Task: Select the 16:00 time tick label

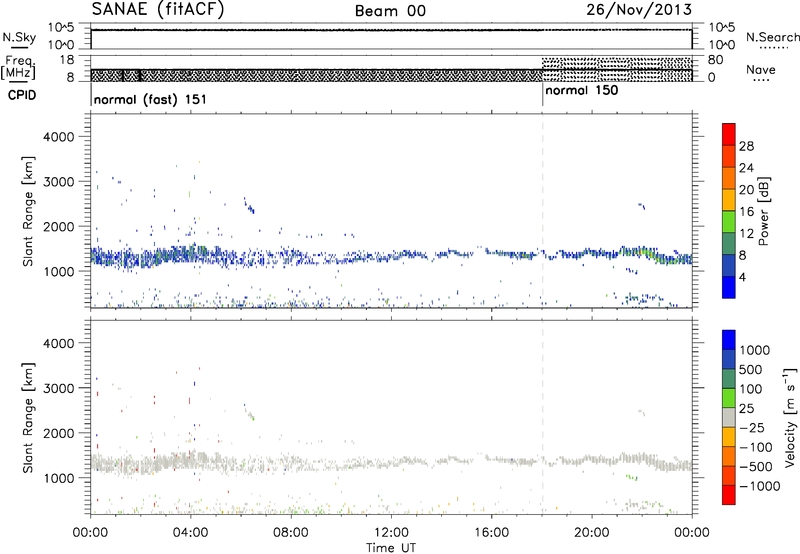Action: pos(491,533)
